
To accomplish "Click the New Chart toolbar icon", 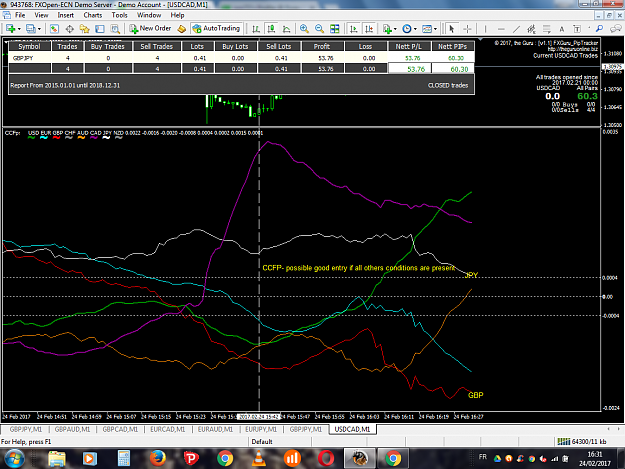I will click(10, 29).
